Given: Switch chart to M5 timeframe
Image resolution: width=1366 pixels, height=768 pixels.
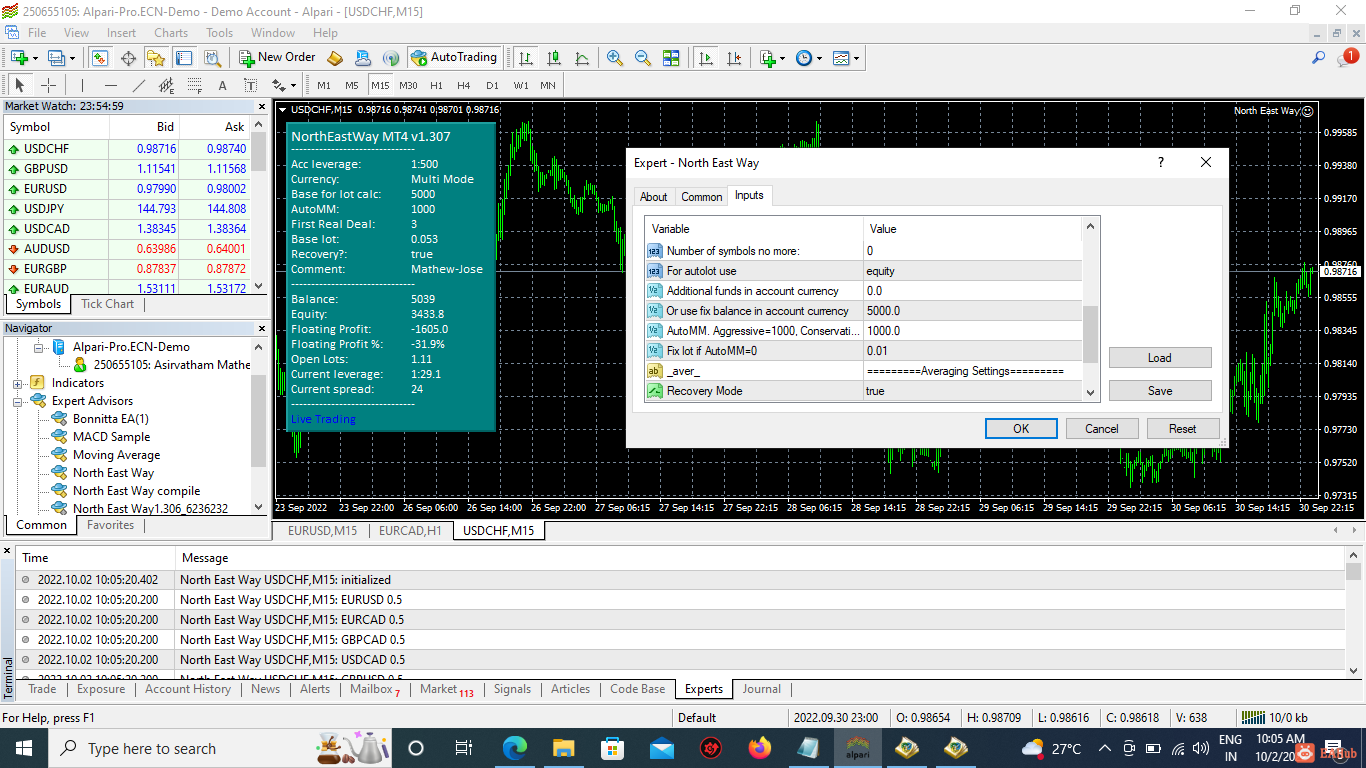Looking at the screenshot, I should (x=352, y=85).
